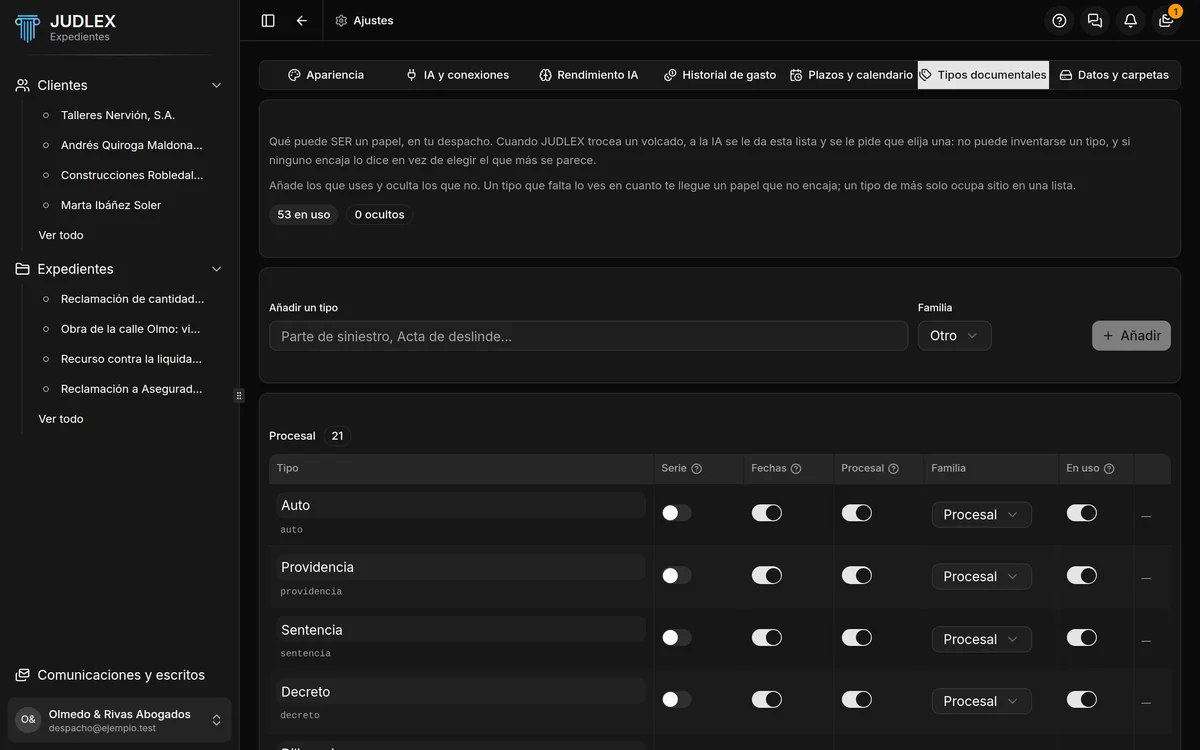Click the sidebar resize grip handle
1200x750 pixels.
(239, 396)
